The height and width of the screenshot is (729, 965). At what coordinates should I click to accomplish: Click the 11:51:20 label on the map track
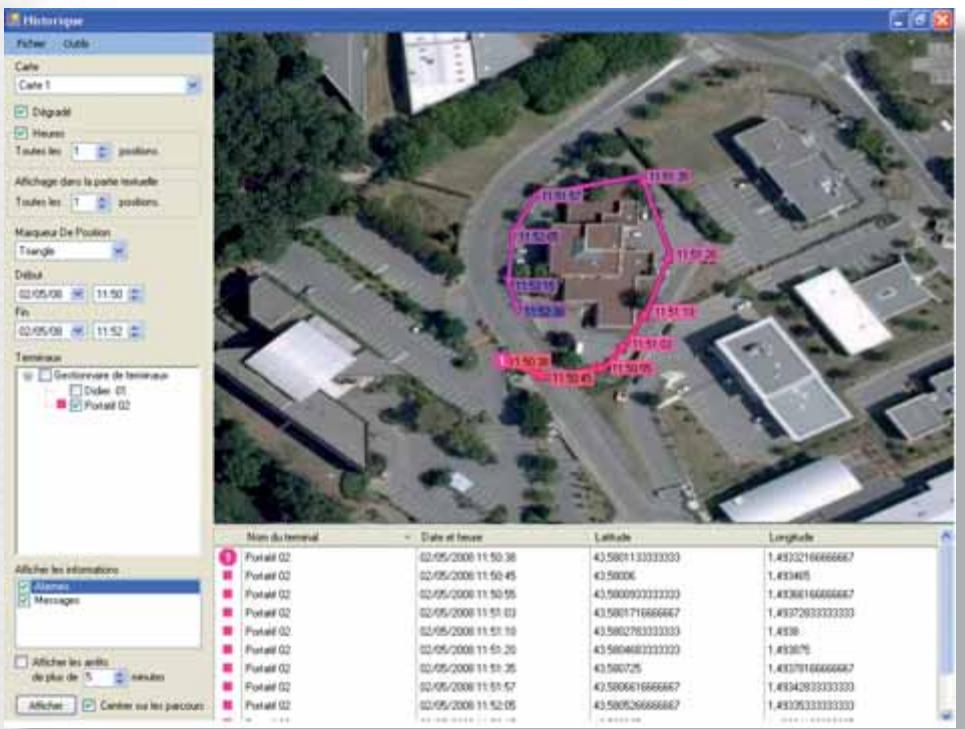[x=697, y=255]
